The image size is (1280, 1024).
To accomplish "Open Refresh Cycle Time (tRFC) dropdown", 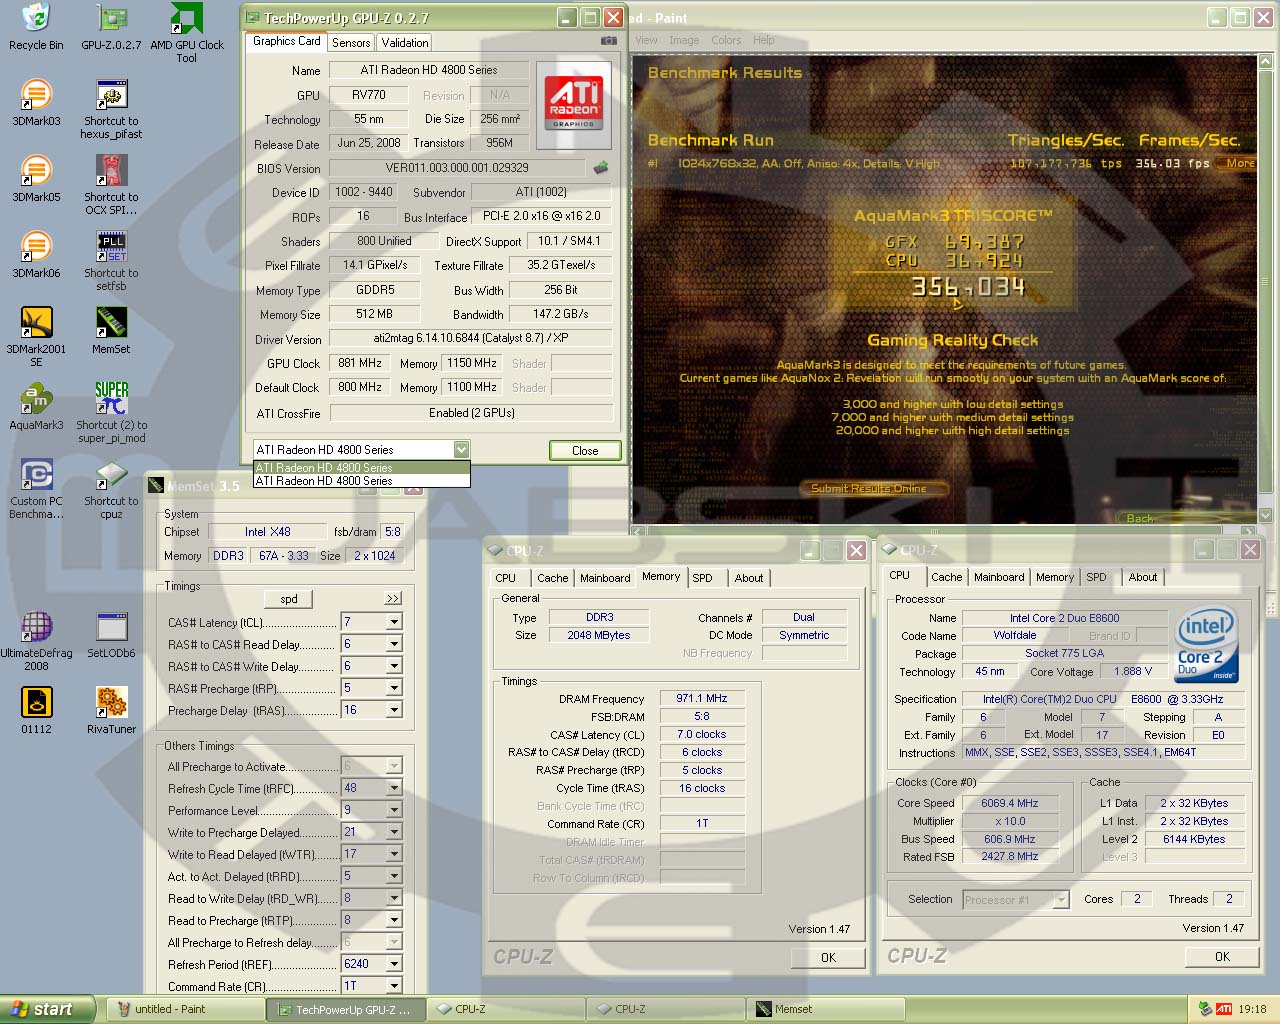I will 394,788.
